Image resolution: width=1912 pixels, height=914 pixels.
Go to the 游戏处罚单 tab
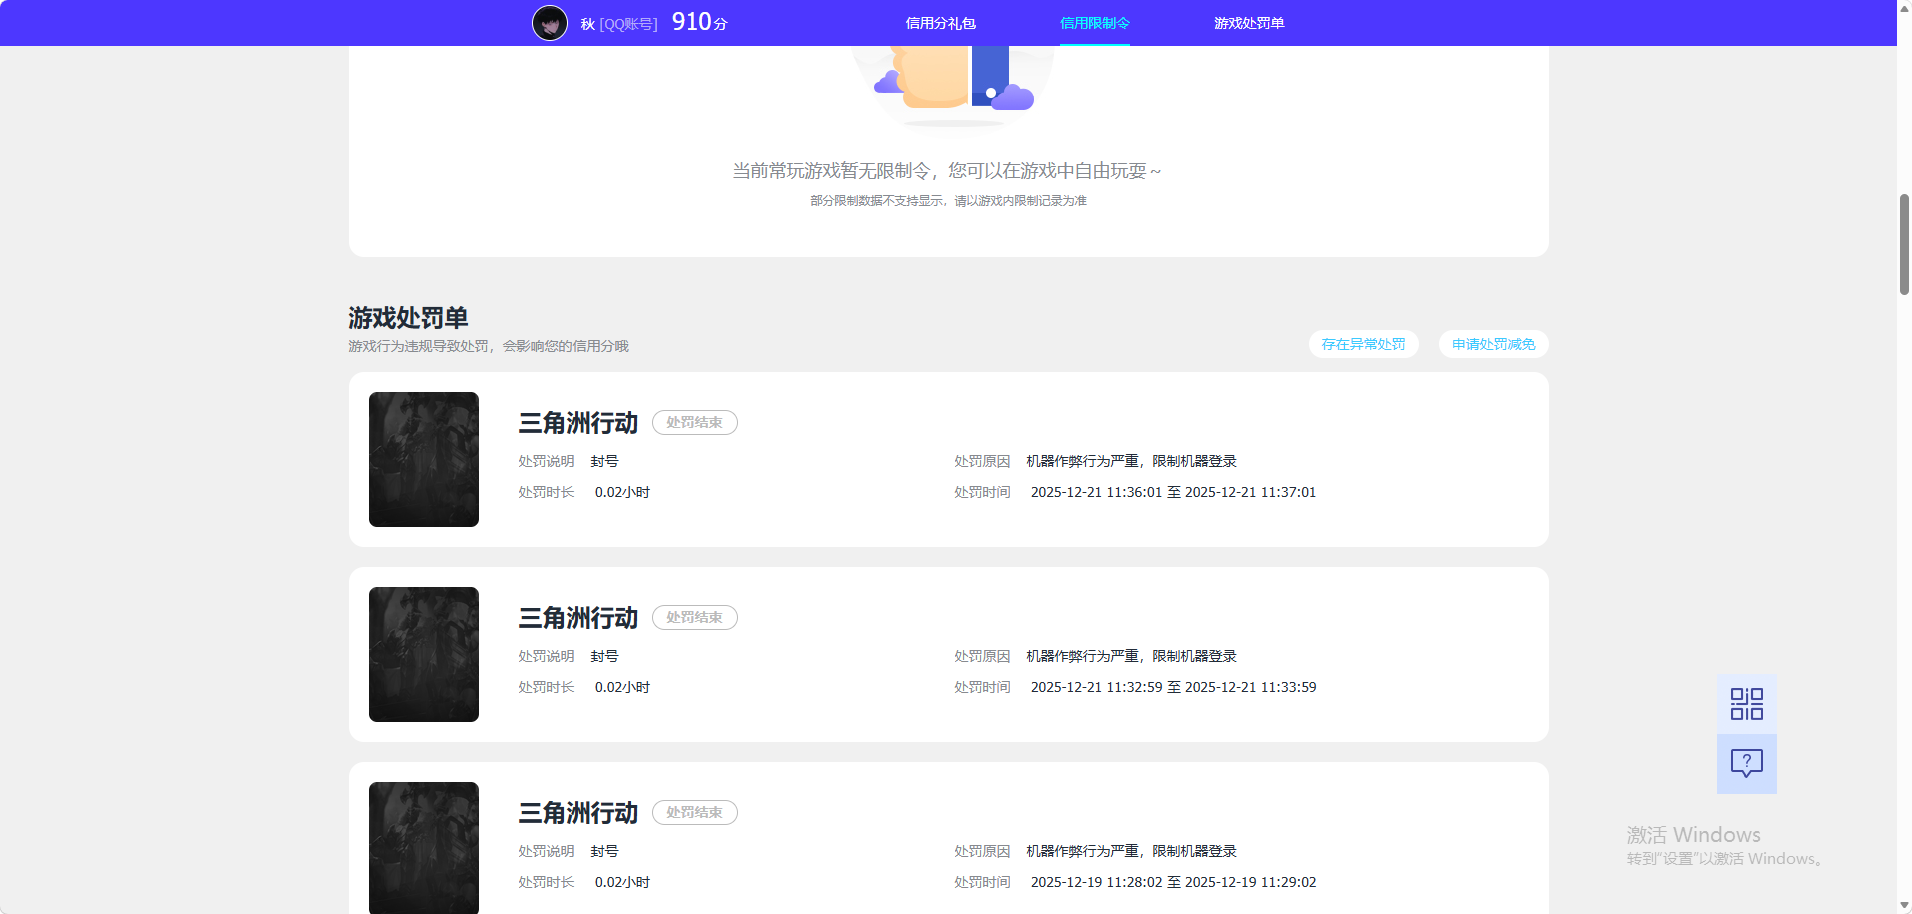(x=1249, y=23)
